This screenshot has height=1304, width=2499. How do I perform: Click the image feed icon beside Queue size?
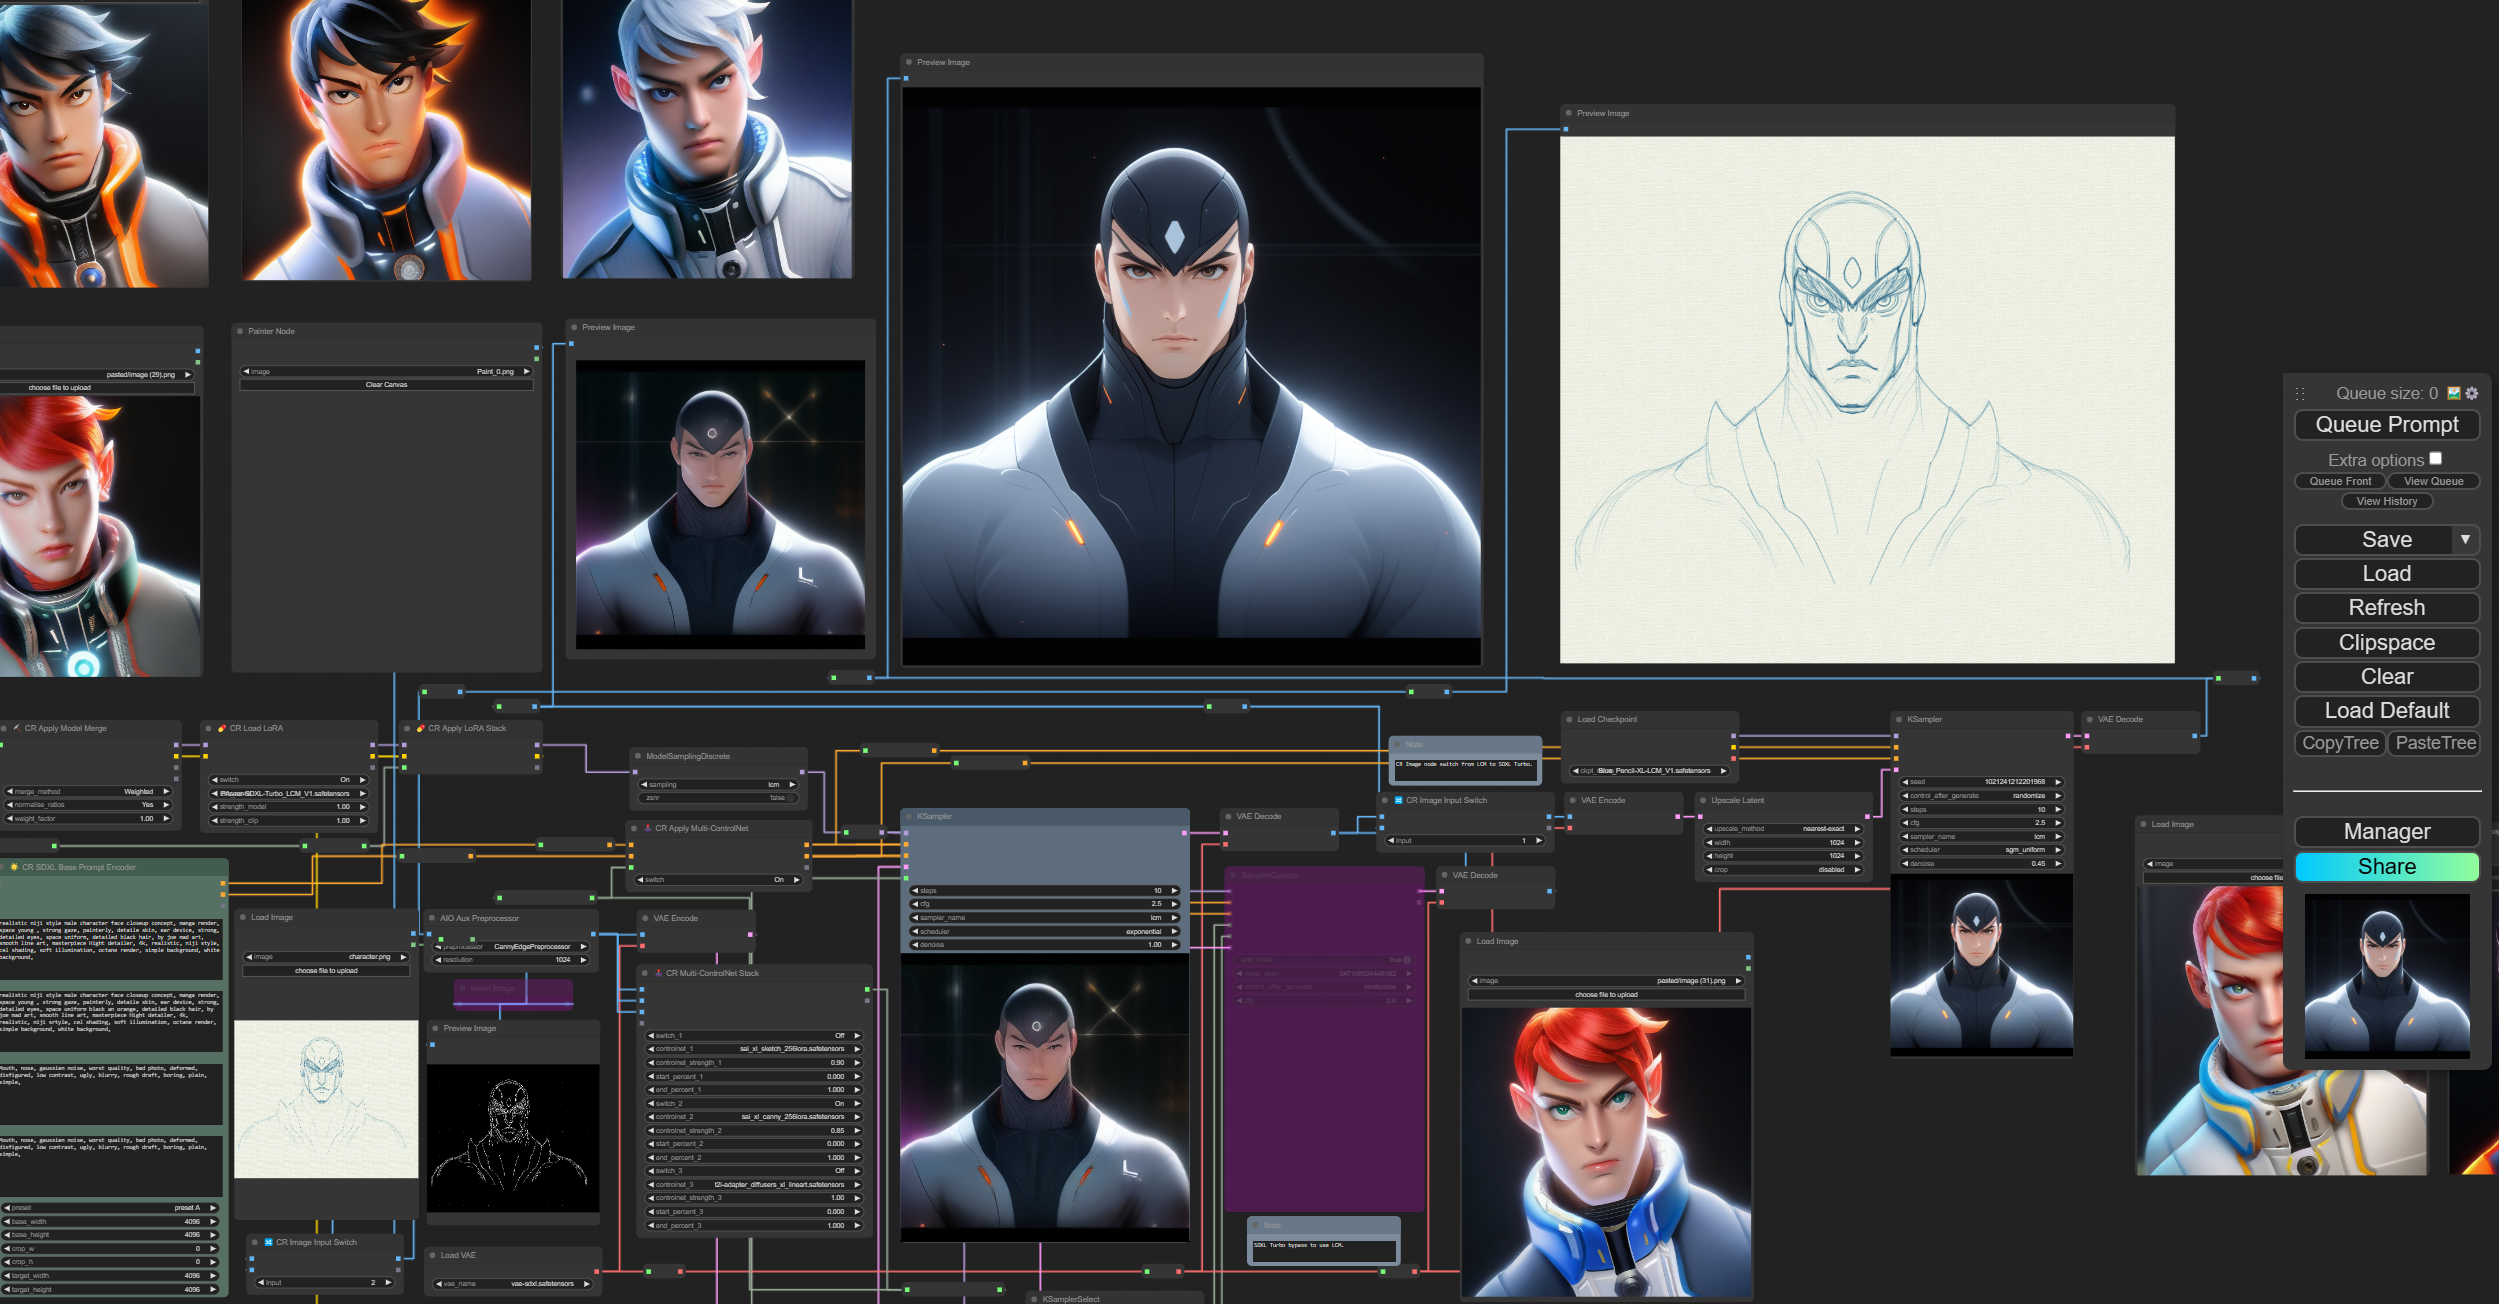(x=2454, y=394)
